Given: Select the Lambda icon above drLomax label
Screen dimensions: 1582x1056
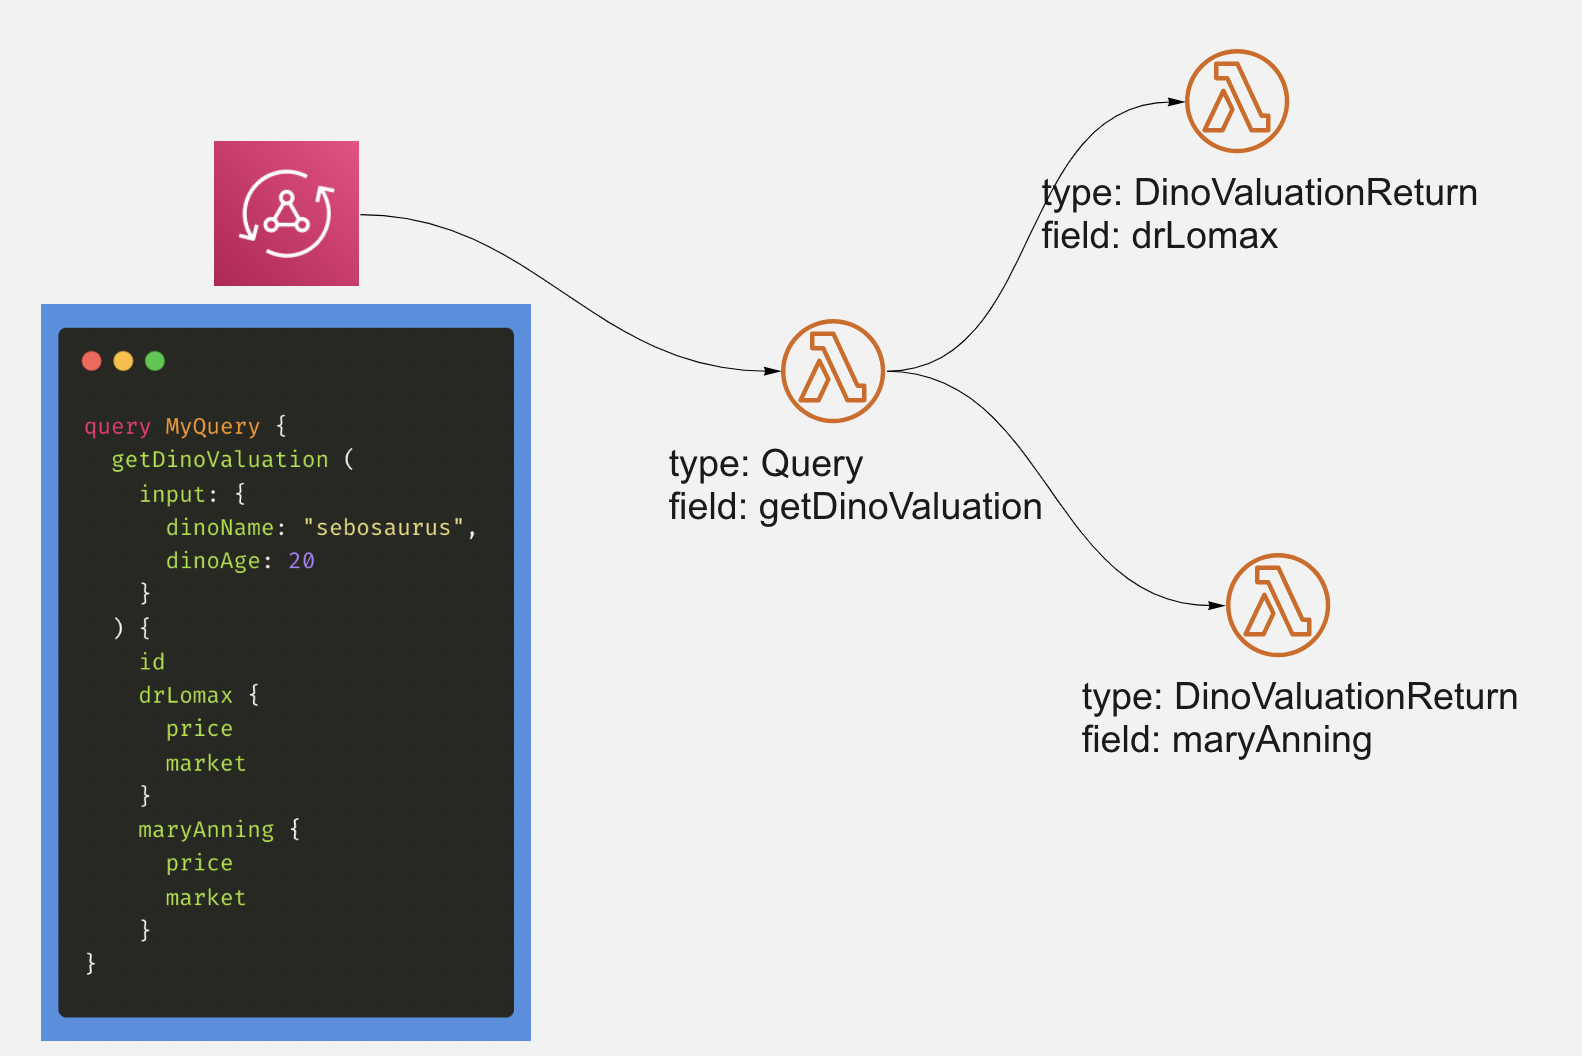Looking at the screenshot, I should click(x=1237, y=101).
